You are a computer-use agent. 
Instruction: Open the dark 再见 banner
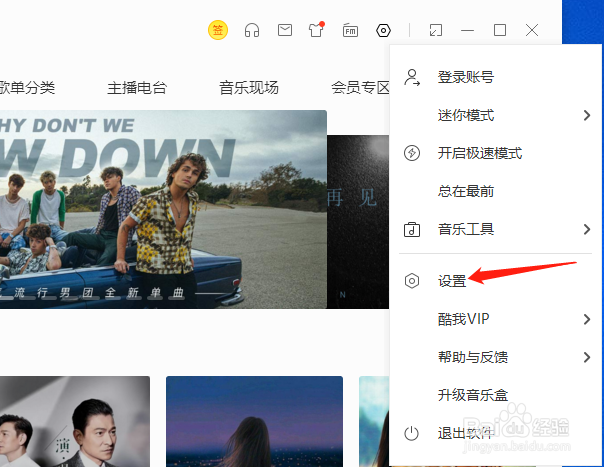(358, 222)
